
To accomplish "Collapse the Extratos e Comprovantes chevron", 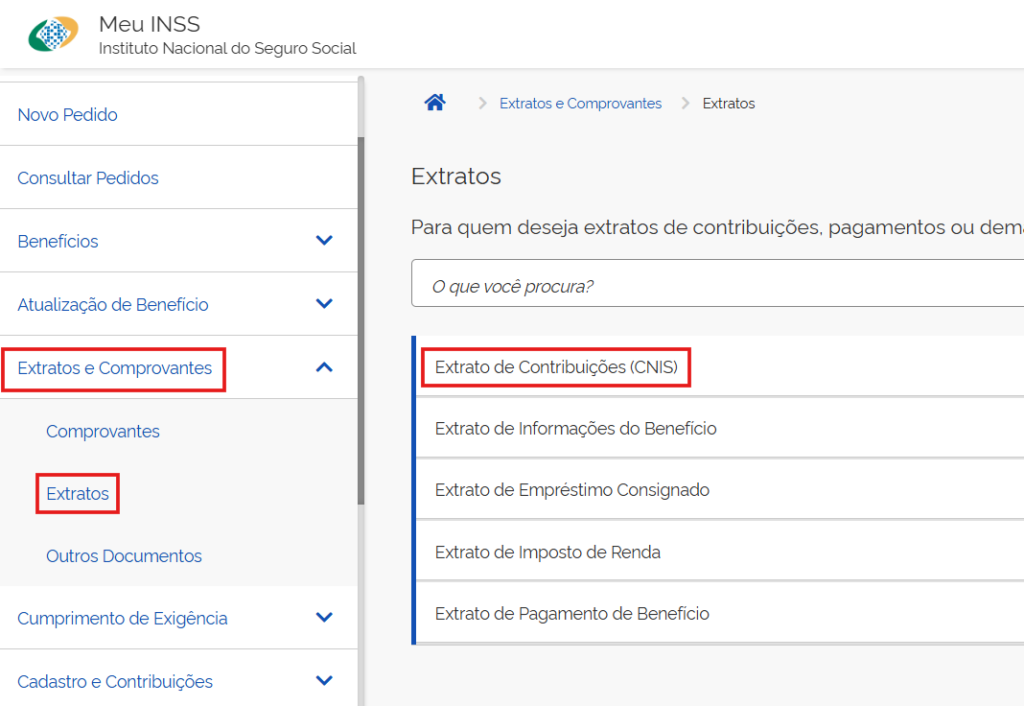I will (323, 367).
